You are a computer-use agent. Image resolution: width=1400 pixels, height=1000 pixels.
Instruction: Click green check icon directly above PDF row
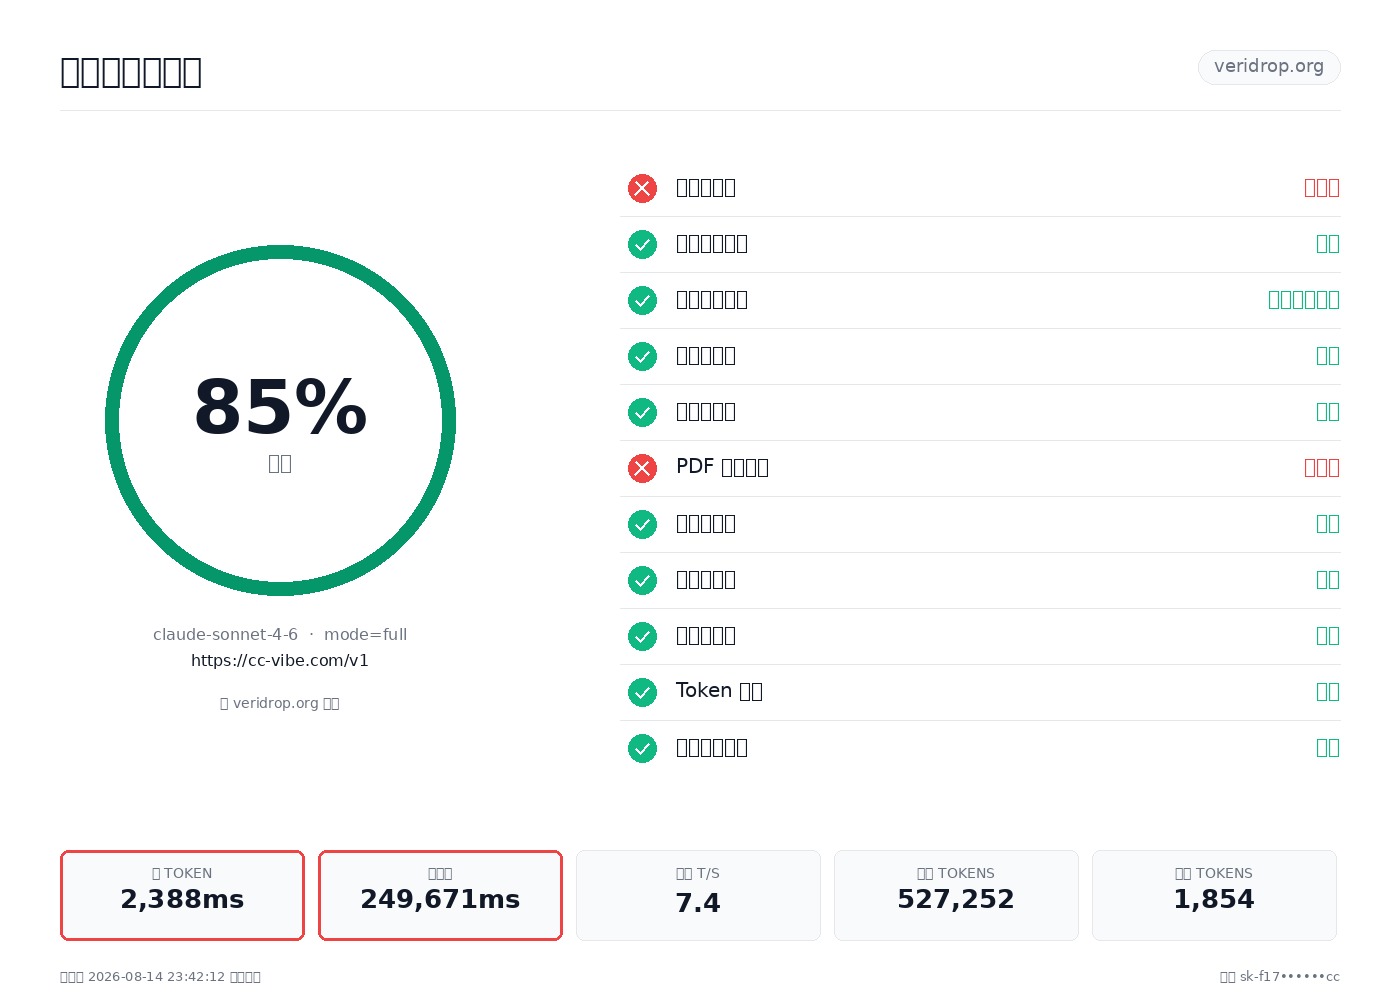(642, 412)
